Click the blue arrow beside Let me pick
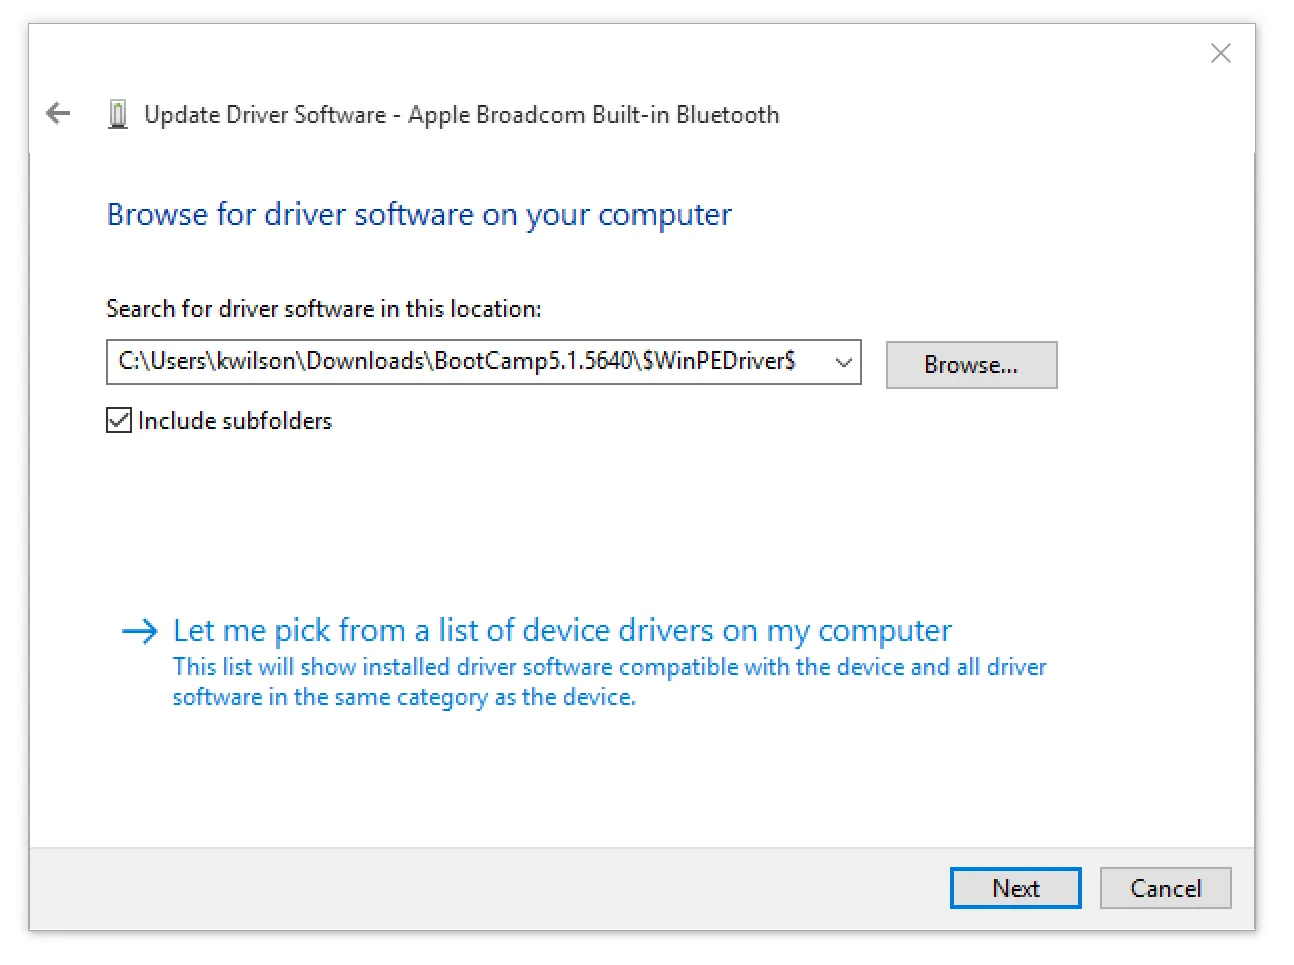 pos(139,631)
